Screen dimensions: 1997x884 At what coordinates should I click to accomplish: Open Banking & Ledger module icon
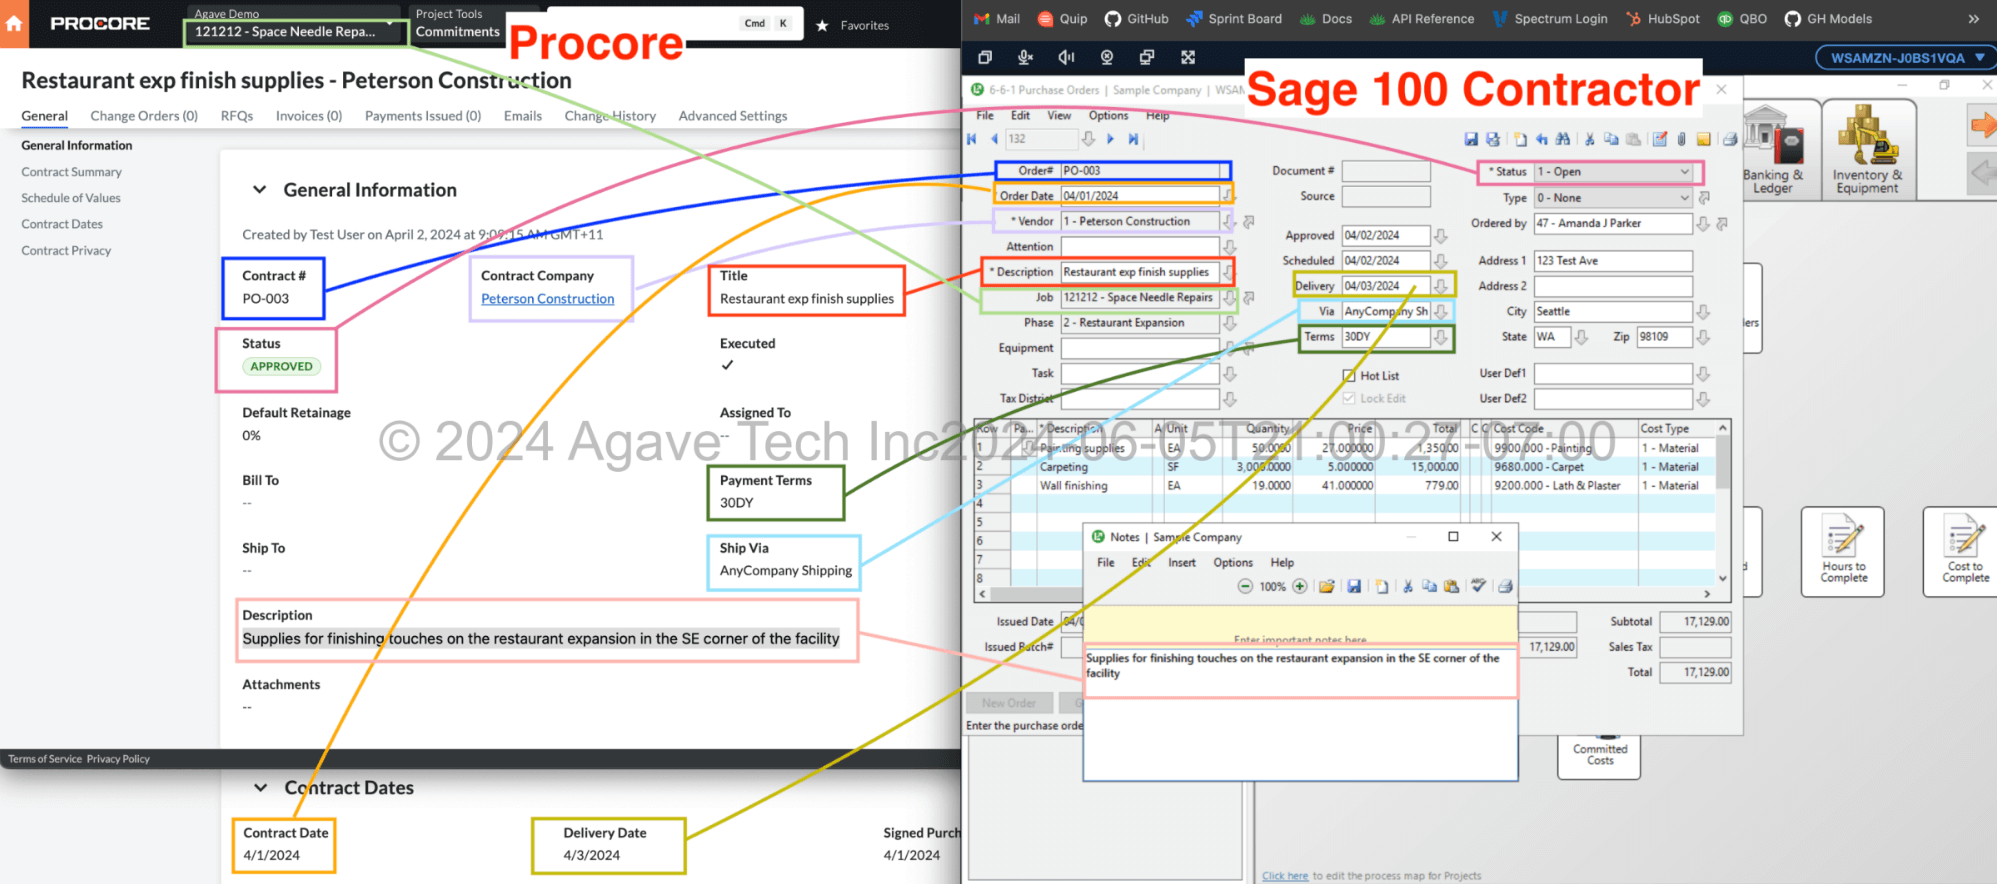coord(1773,150)
